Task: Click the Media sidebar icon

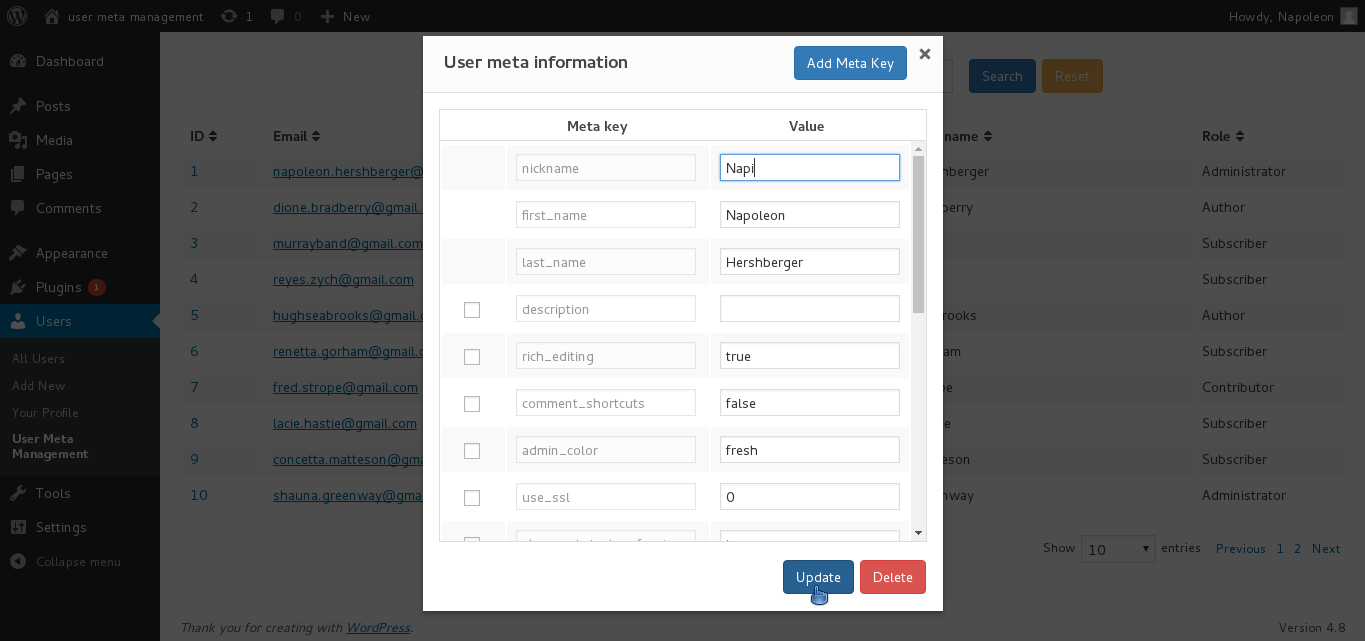Action: click(x=18, y=140)
